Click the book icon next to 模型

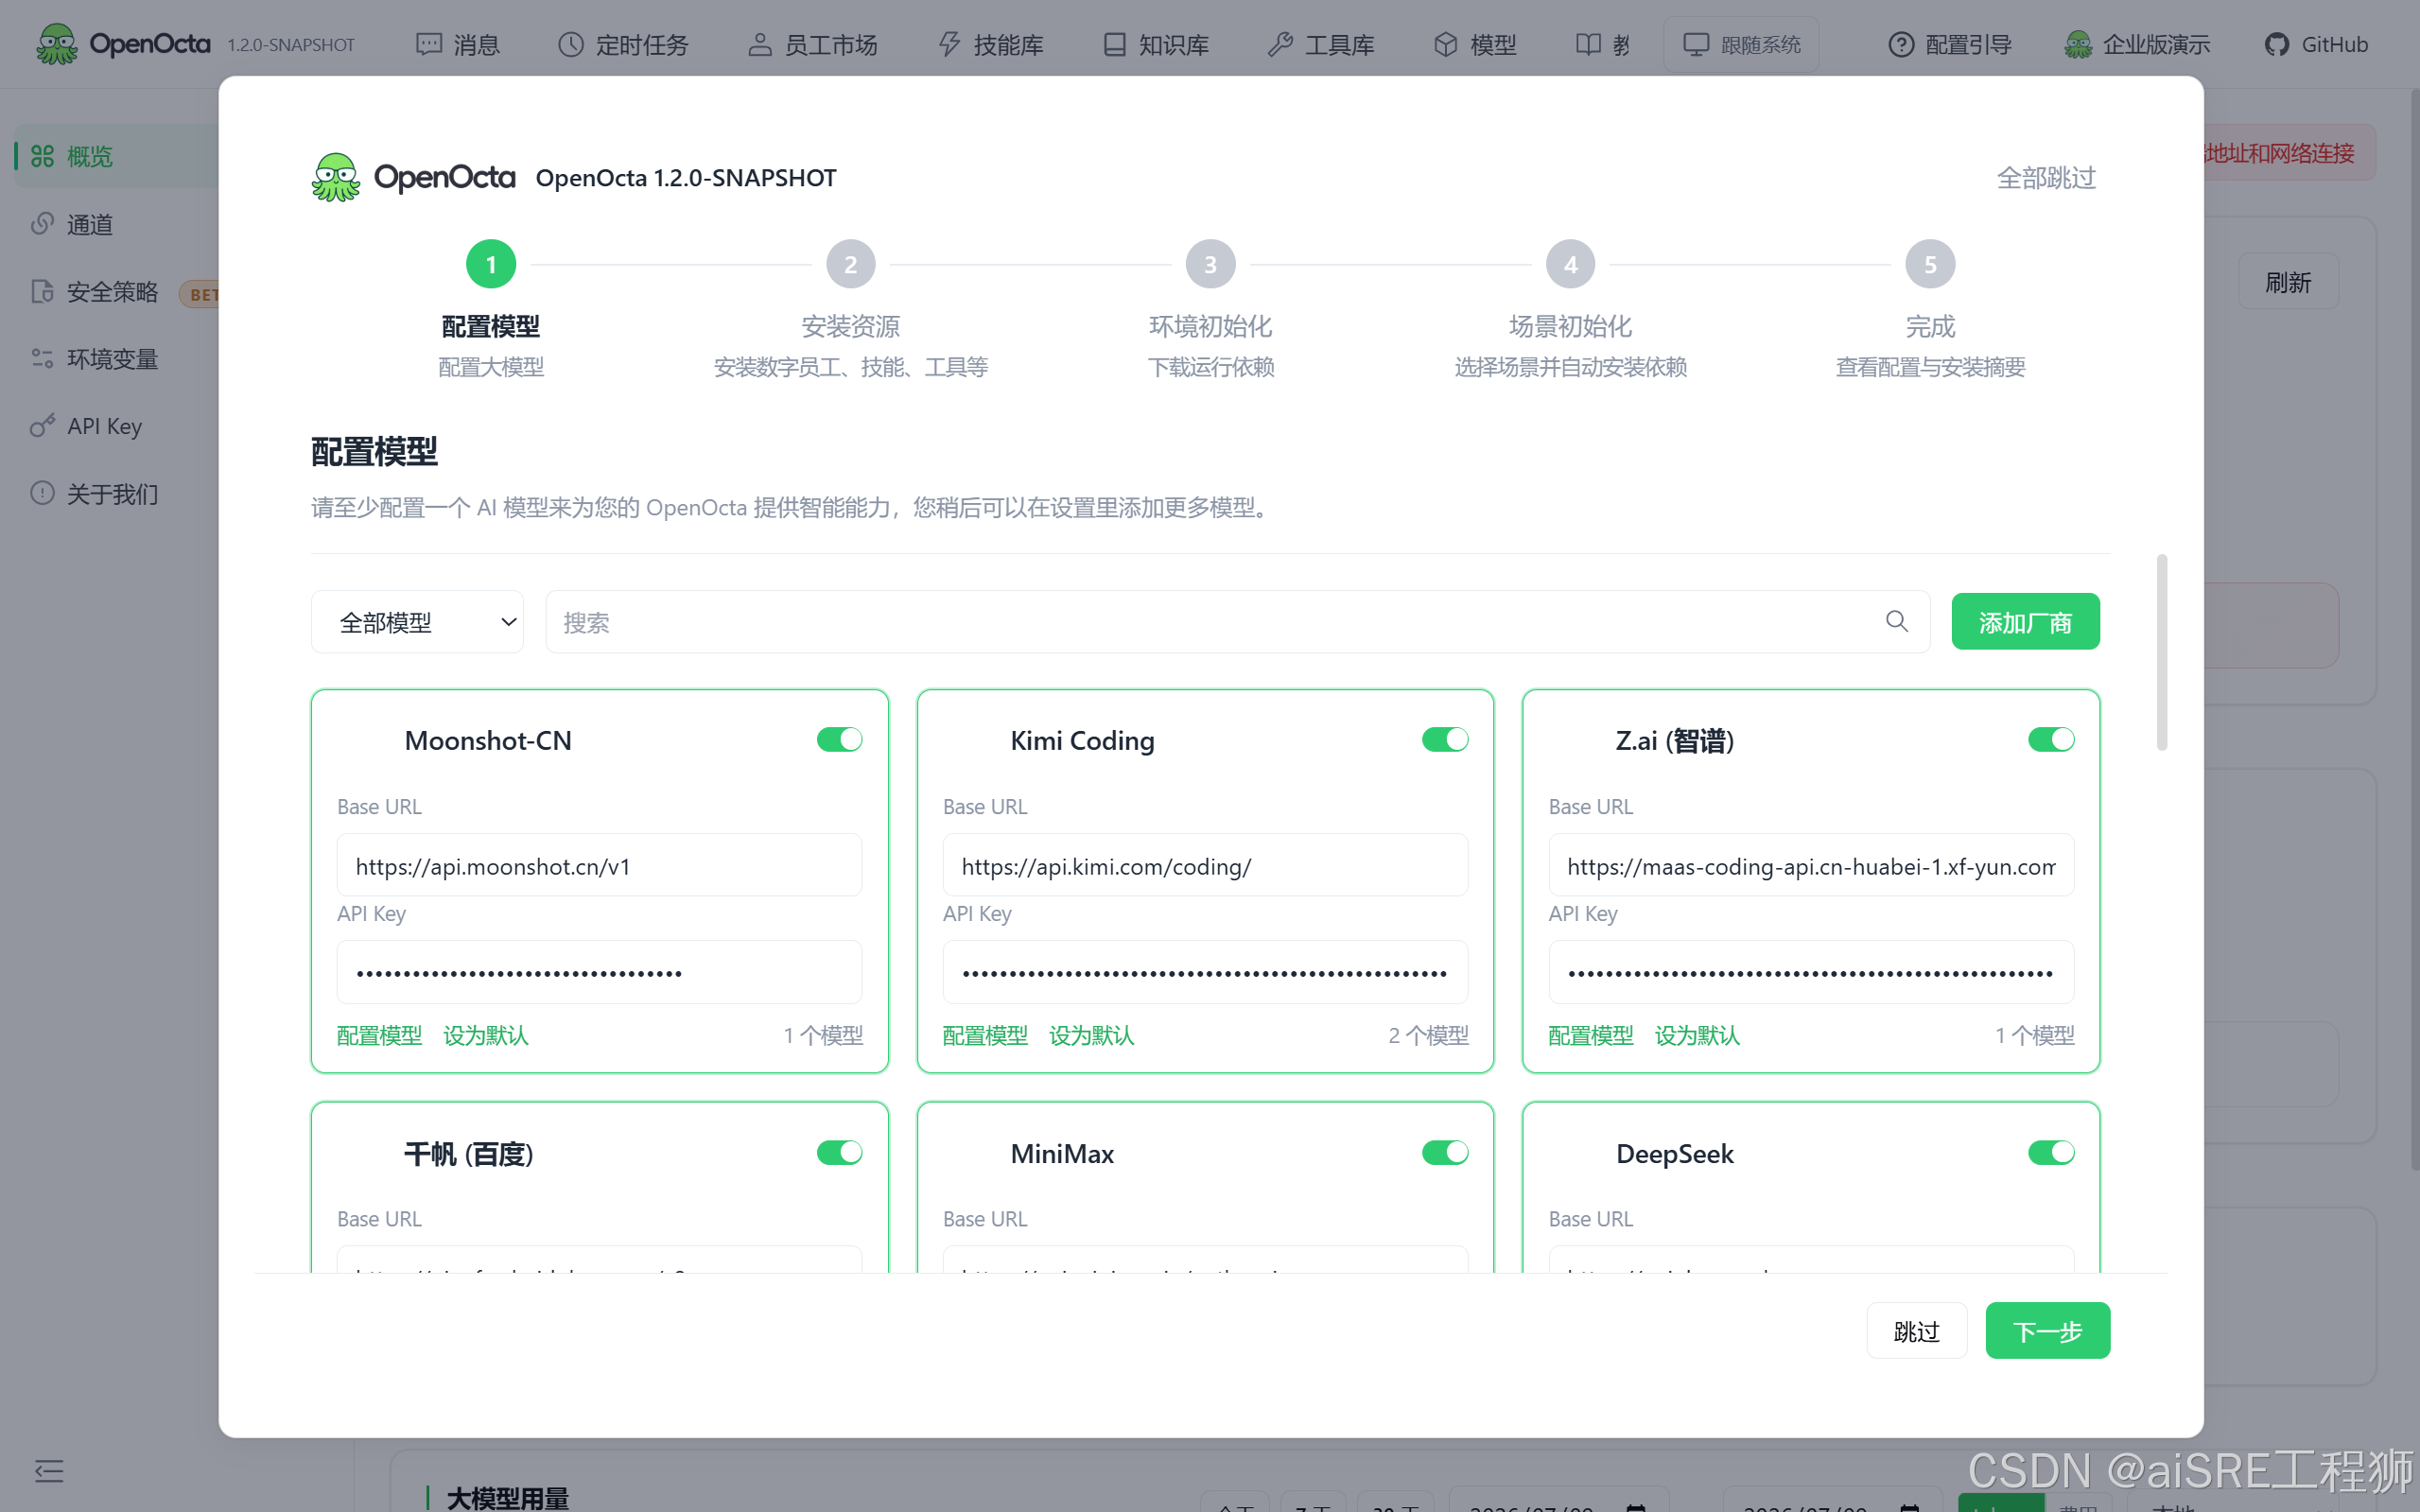[x=1587, y=44]
